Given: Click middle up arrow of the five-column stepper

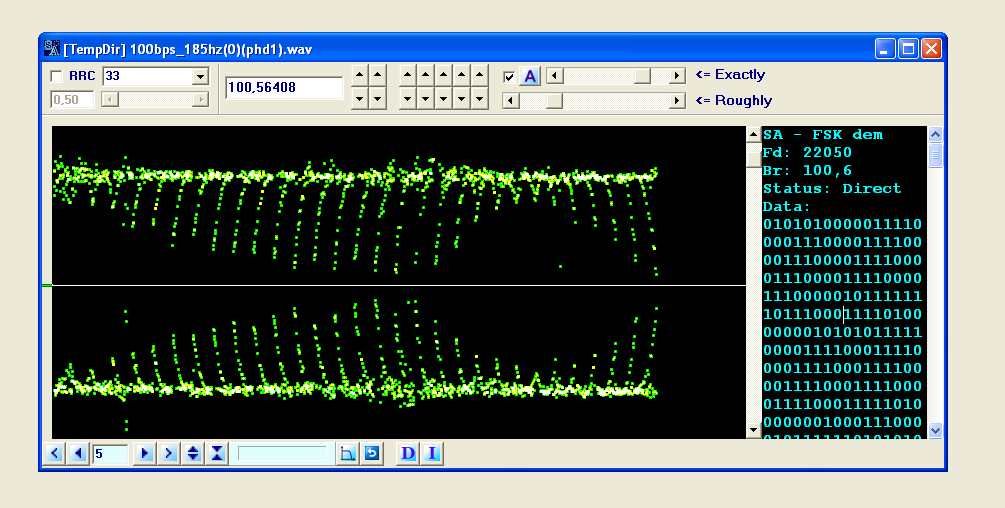Looking at the screenshot, I should click(x=444, y=76).
